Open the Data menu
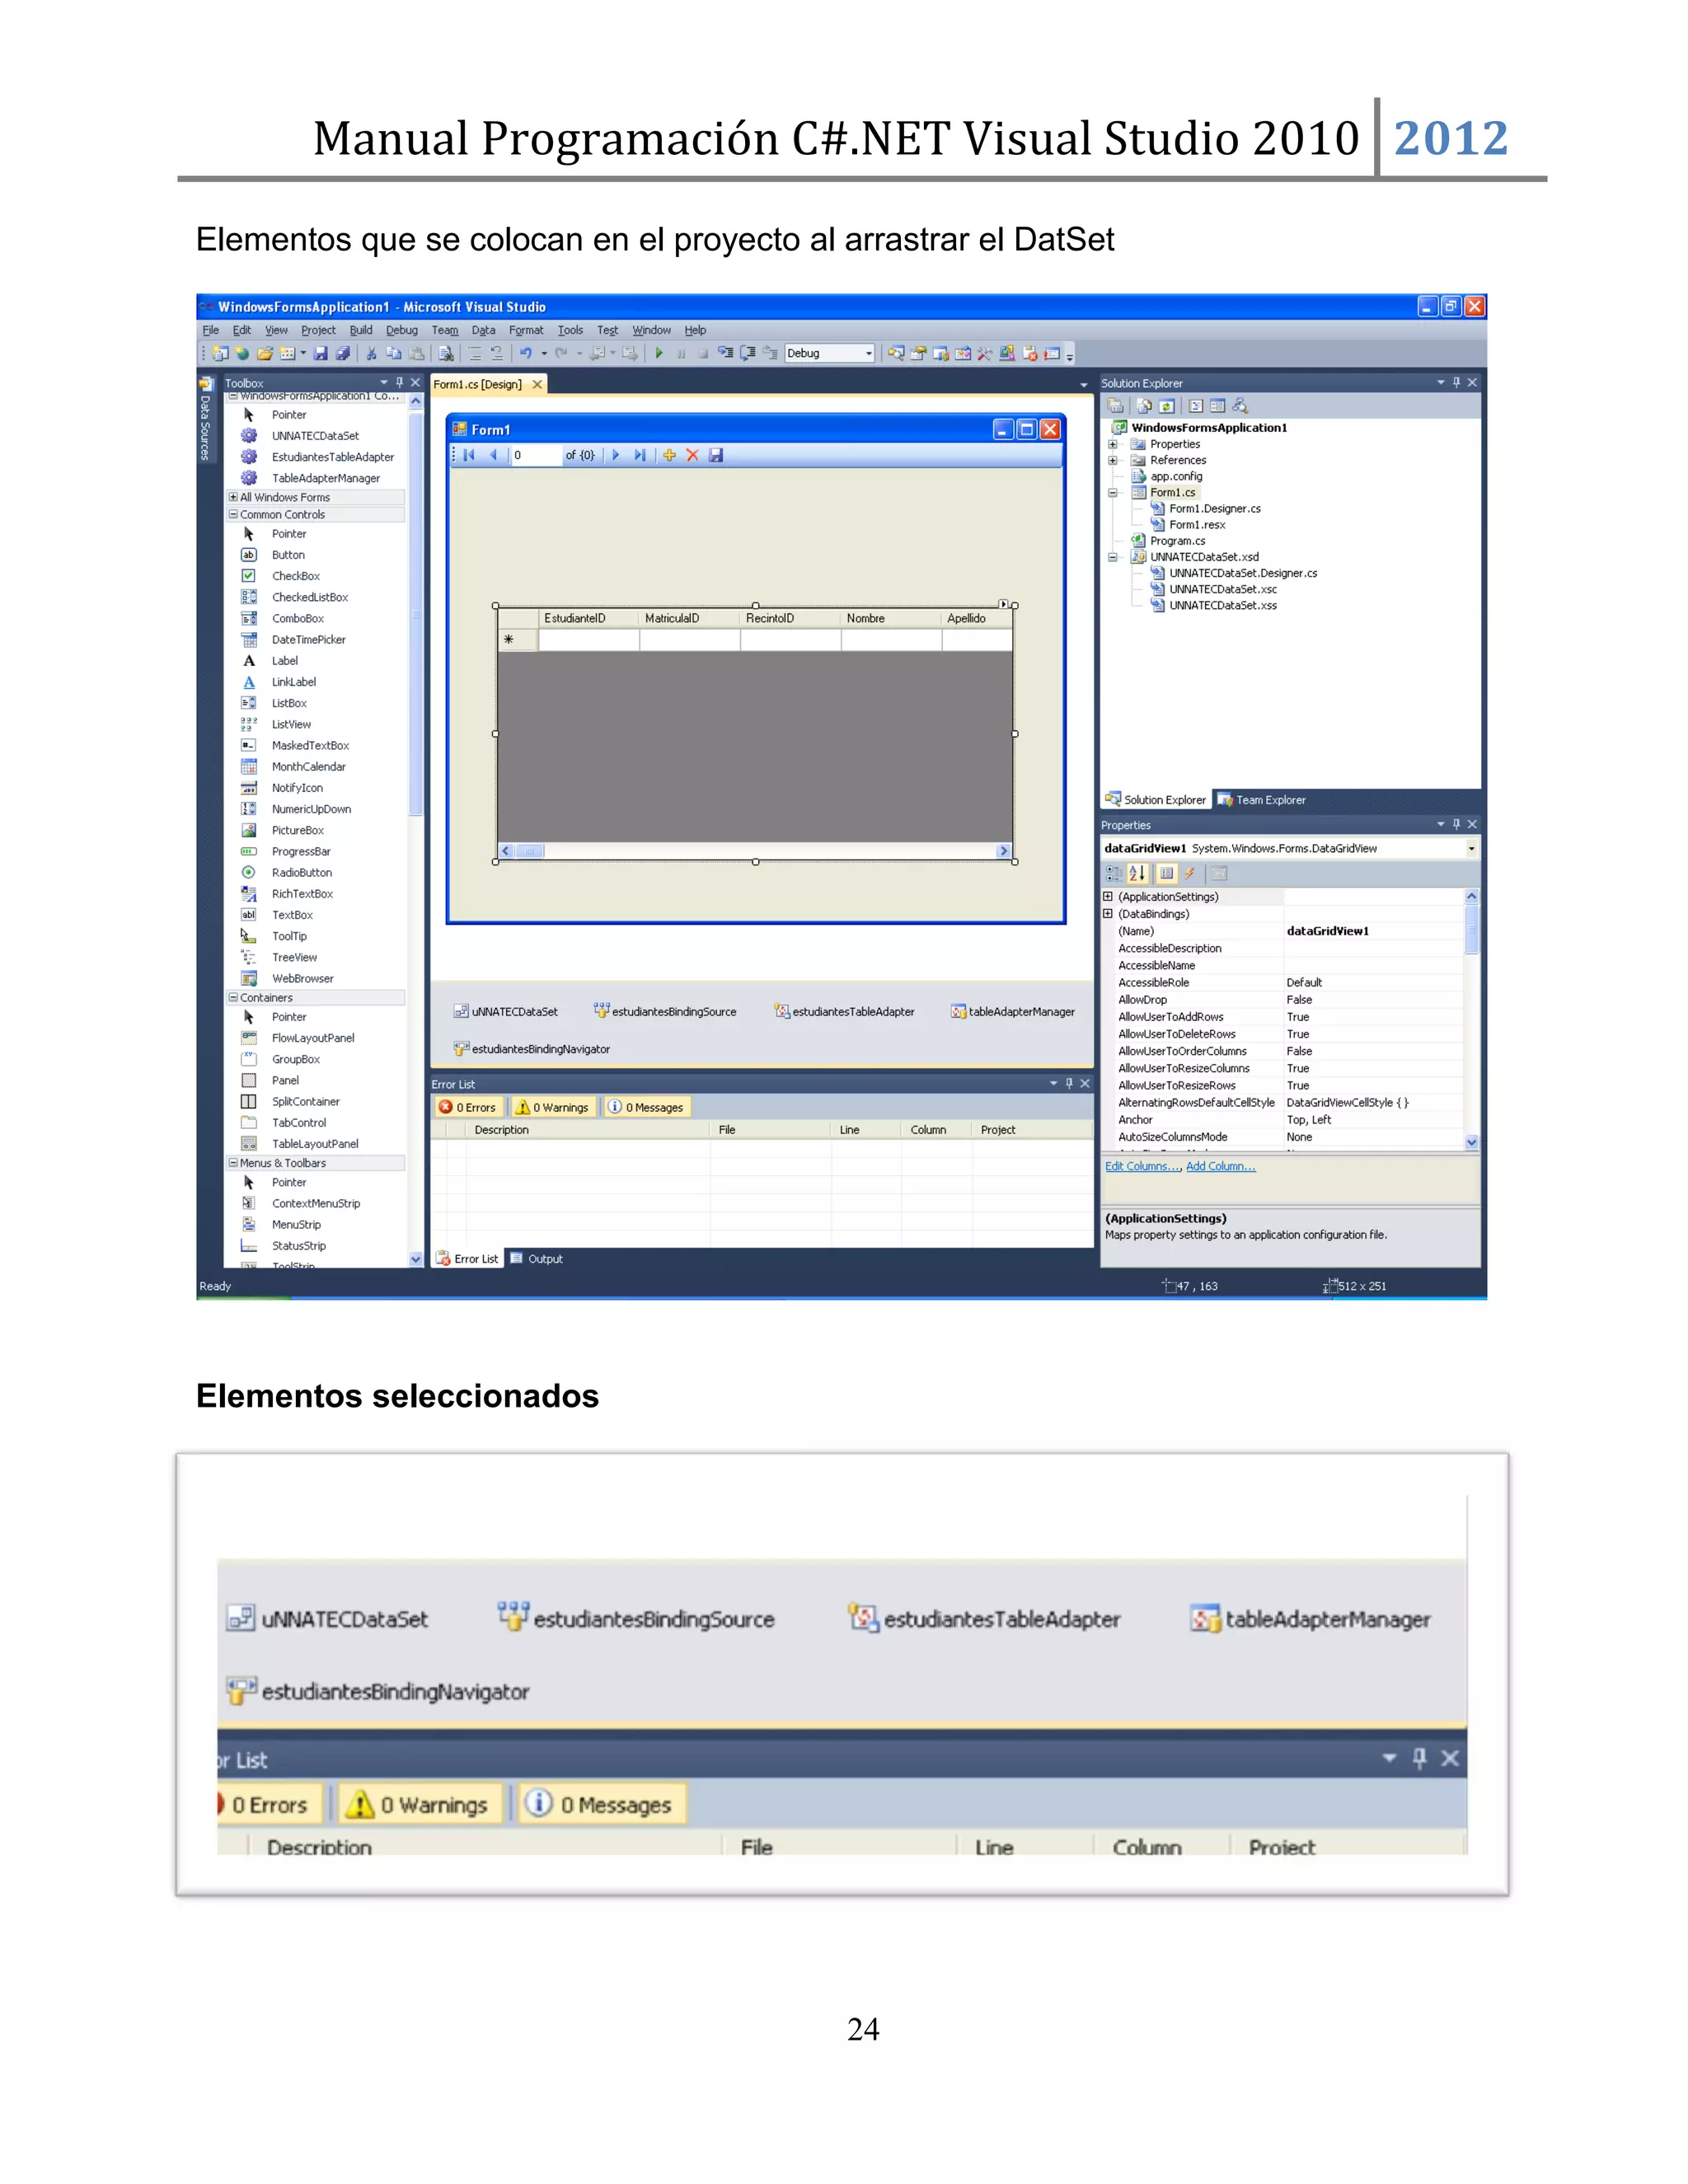 pos(483,330)
